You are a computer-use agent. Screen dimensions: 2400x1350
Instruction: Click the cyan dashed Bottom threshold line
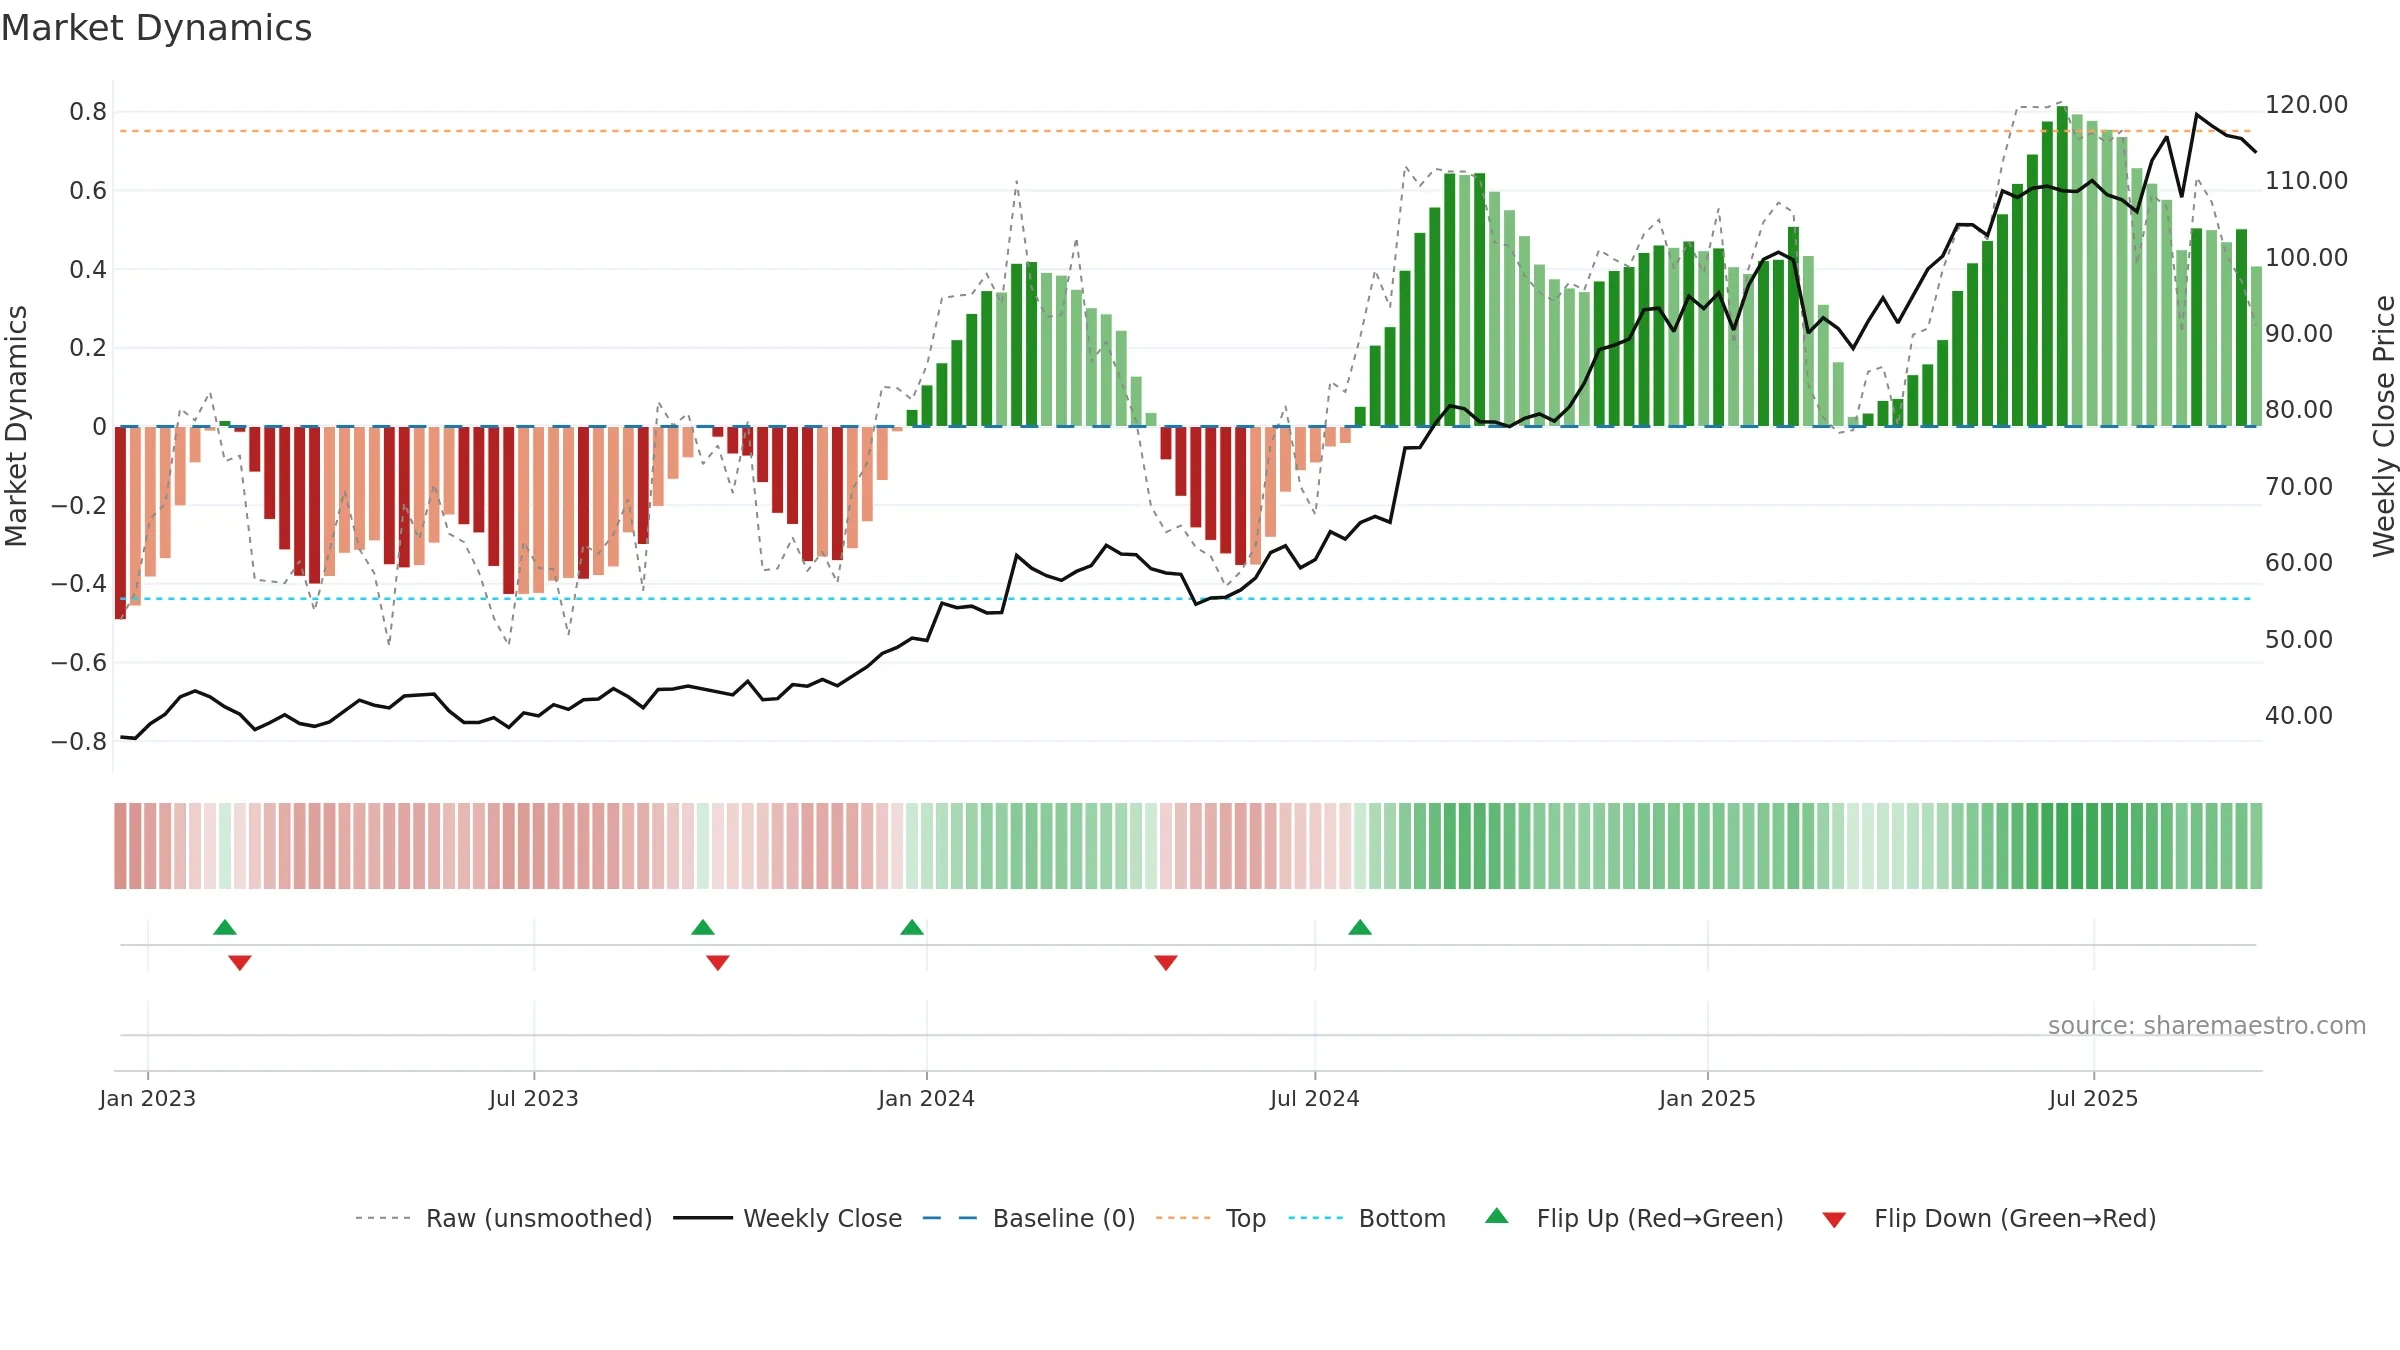pos(1185,599)
